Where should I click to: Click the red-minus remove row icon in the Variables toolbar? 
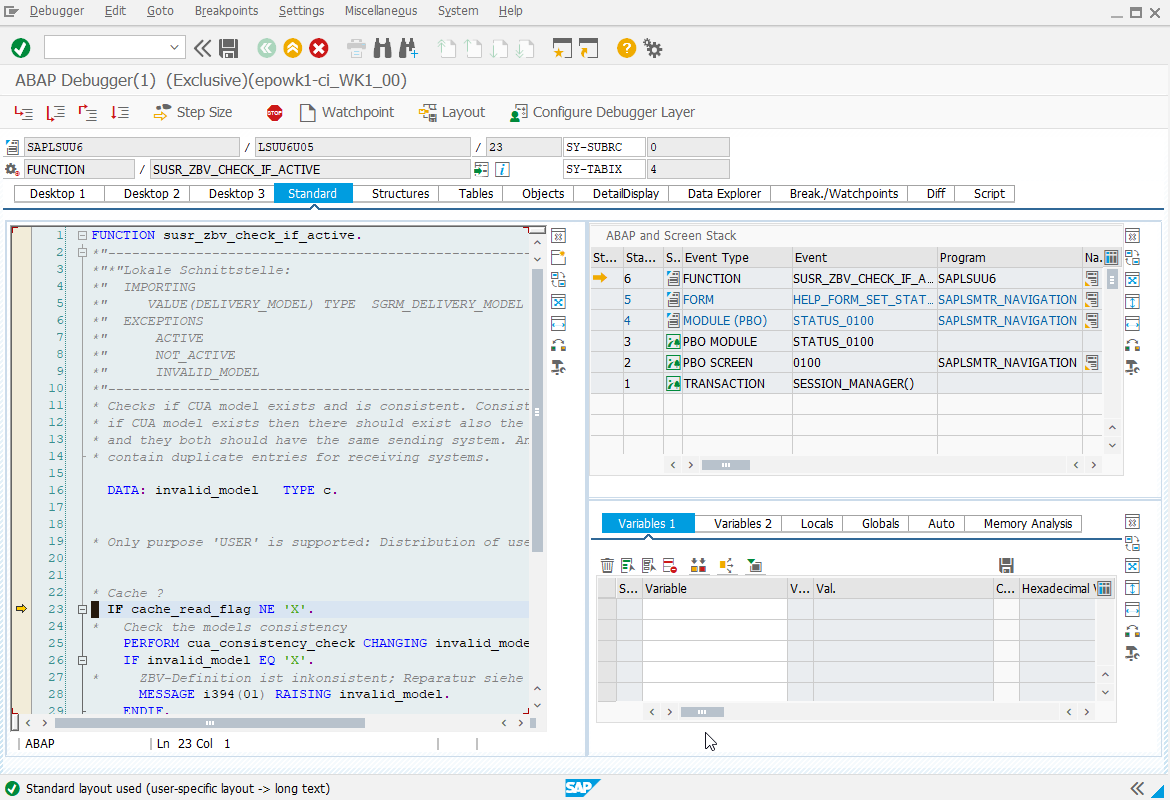pos(670,566)
